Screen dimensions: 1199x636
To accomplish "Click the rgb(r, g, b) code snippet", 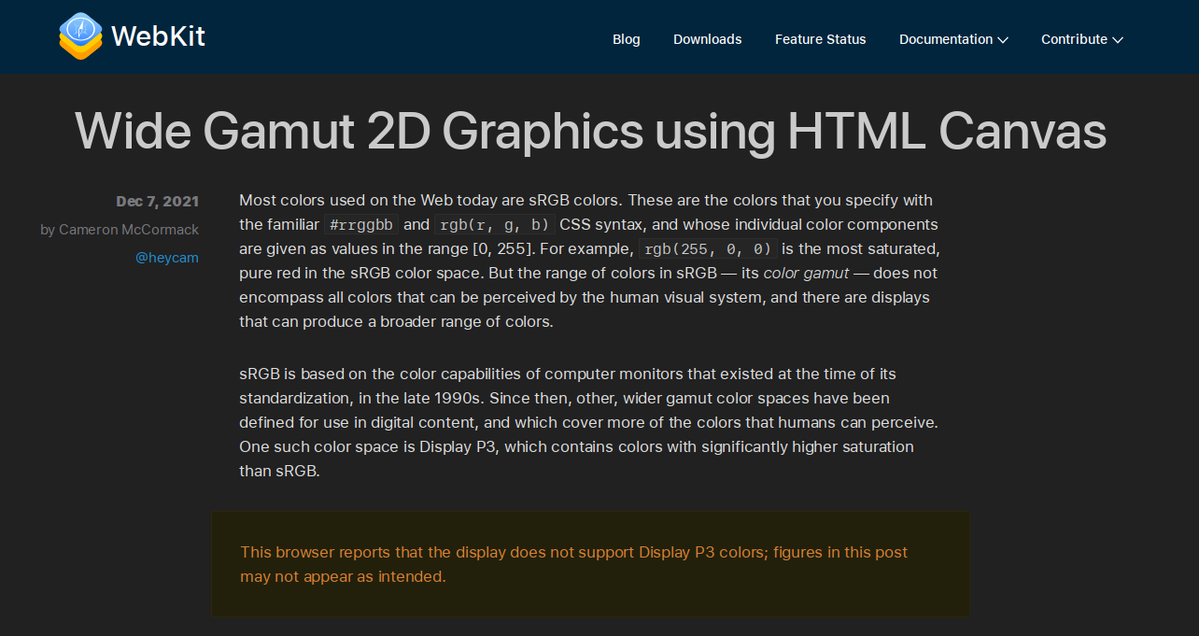I will (495, 225).
